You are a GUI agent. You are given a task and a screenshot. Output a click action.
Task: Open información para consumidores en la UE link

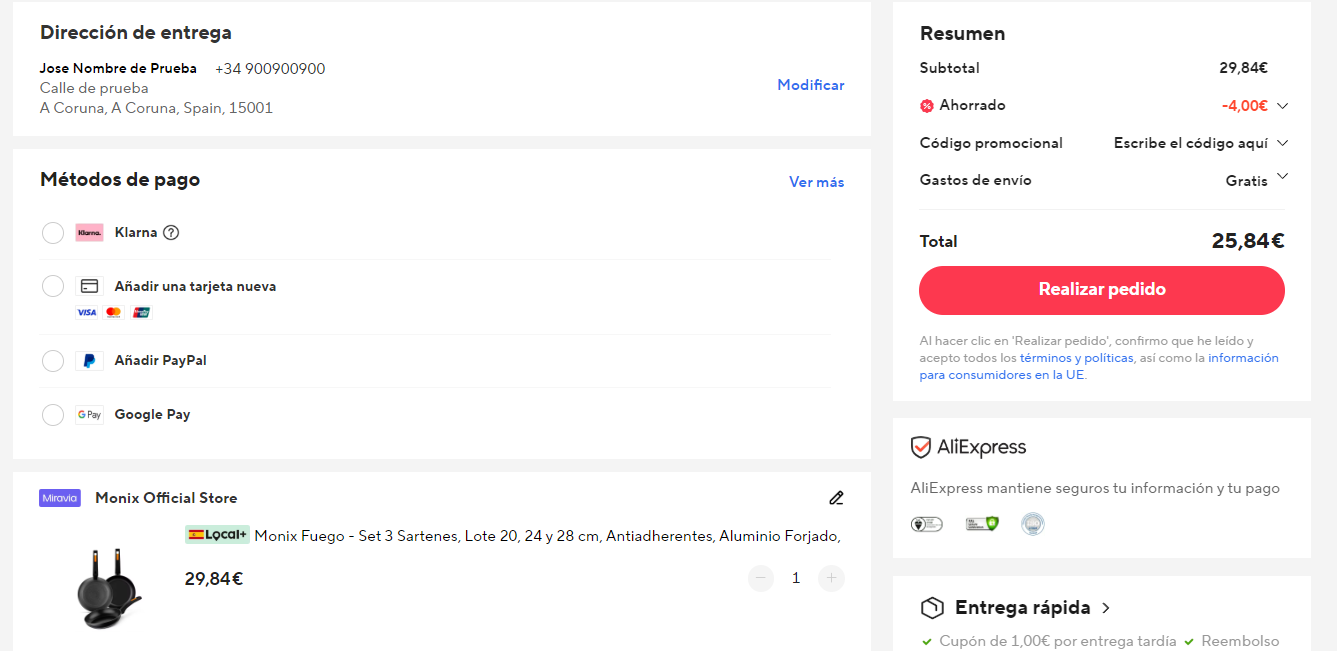[x=1099, y=367]
